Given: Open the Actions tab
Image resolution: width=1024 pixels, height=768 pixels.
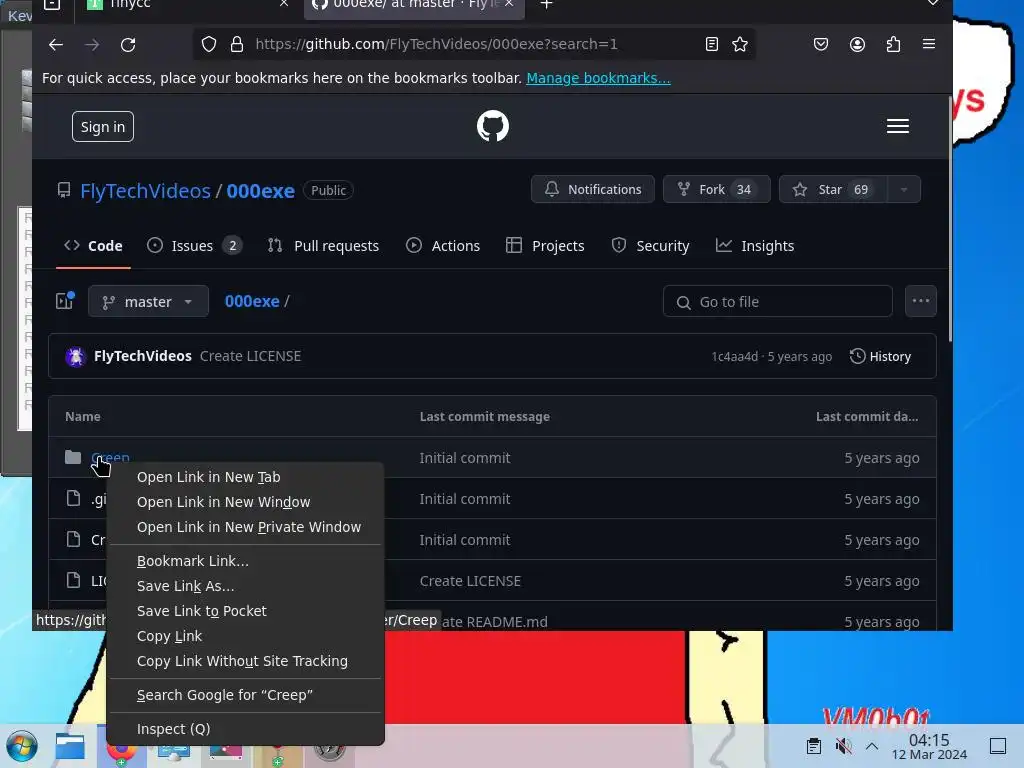Looking at the screenshot, I should click(x=443, y=246).
